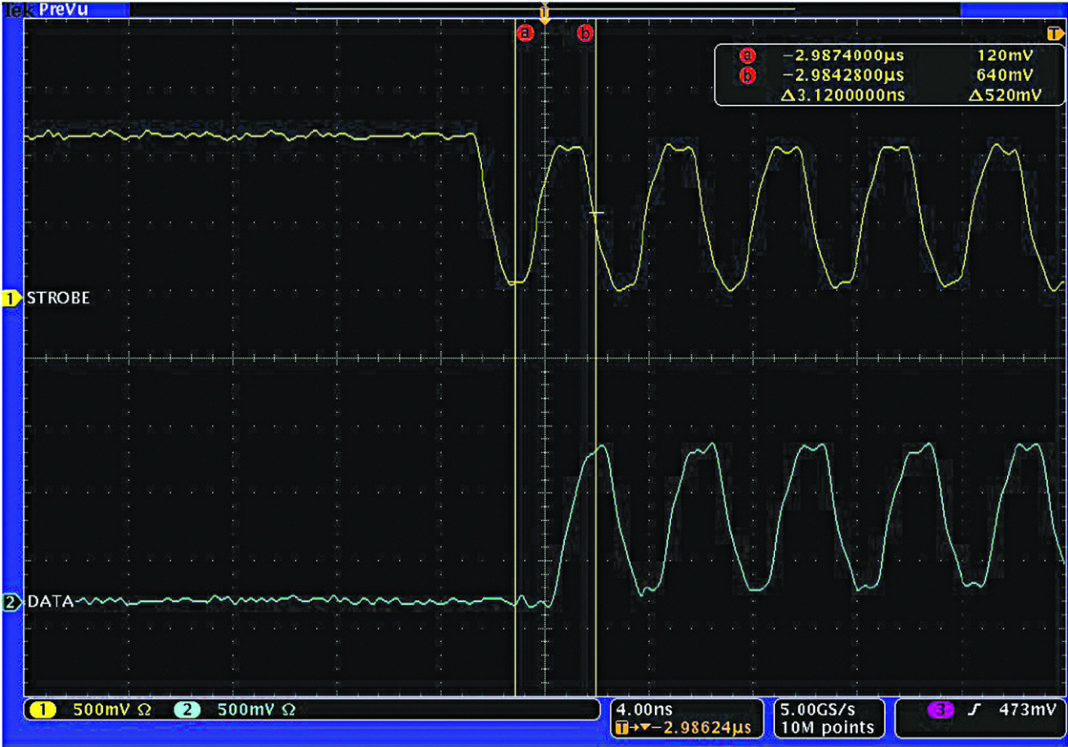Toggle Channel 1 display via the STROBE channel marker
Screen dimensions: 1068x747
pos(10,297)
